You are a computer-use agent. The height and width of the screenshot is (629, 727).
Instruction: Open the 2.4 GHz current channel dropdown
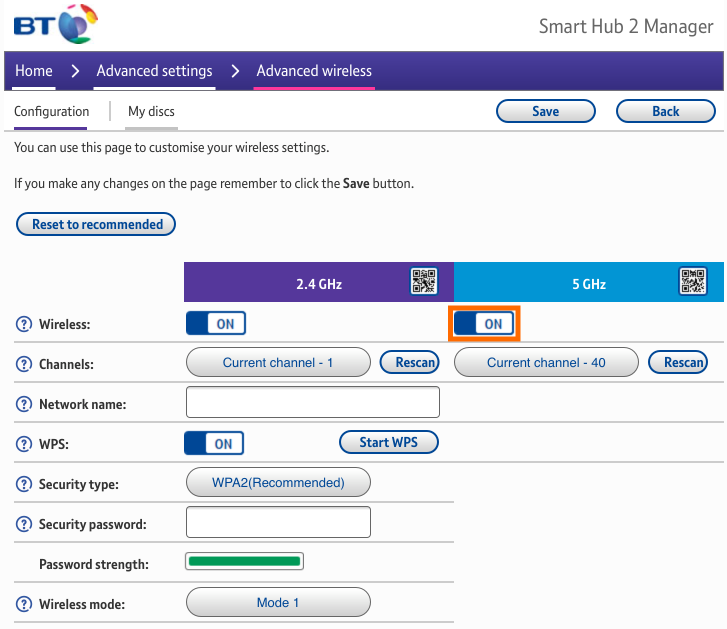pyautogui.click(x=278, y=362)
